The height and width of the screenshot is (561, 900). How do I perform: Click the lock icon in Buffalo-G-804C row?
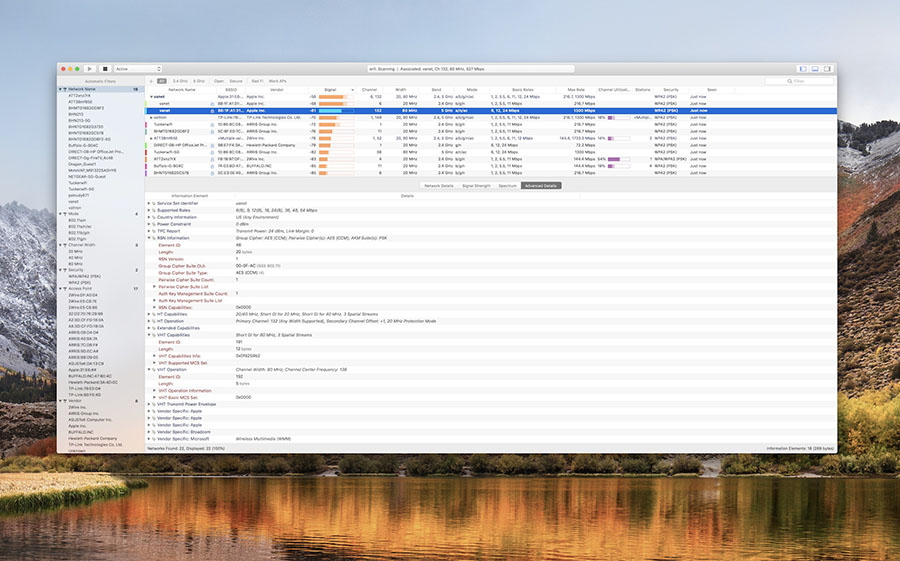(212, 166)
